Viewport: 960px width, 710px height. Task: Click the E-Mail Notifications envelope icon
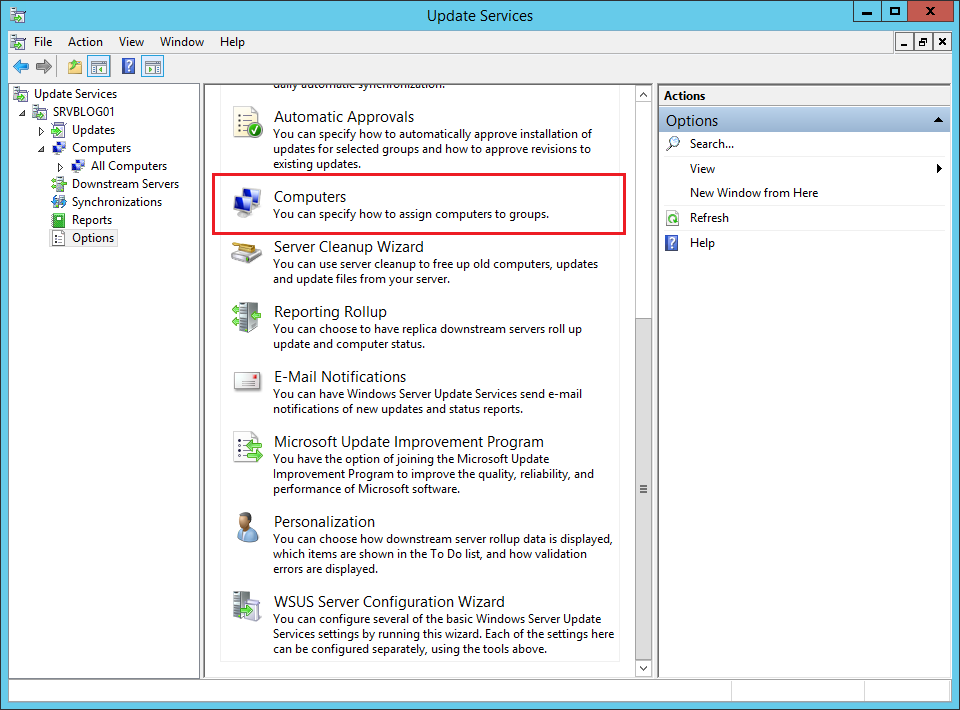pos(247,381)
